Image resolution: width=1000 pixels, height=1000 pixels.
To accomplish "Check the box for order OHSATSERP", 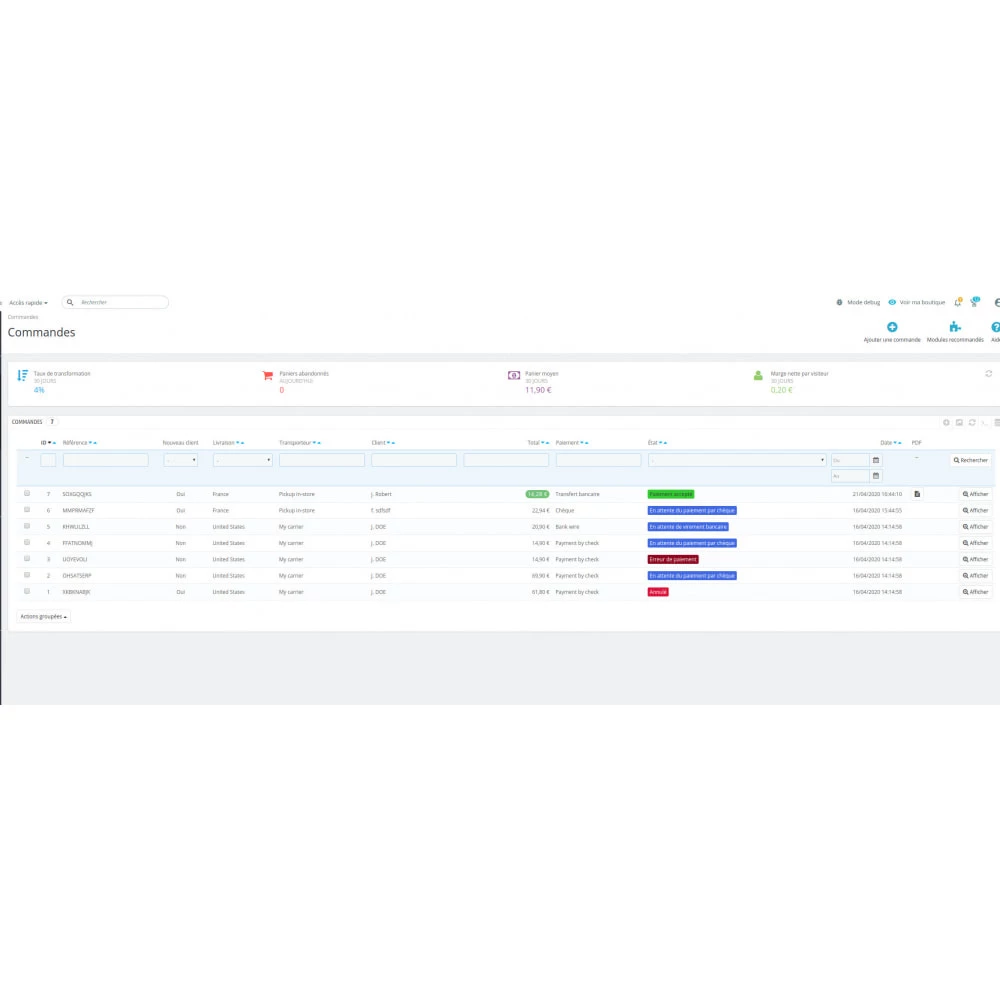I will pyautogui.click(x=27, y=575).
